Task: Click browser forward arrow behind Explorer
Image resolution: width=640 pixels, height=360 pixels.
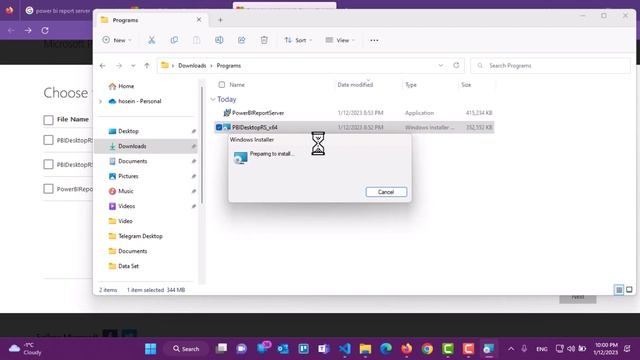Action: click(x=28, y=30)
